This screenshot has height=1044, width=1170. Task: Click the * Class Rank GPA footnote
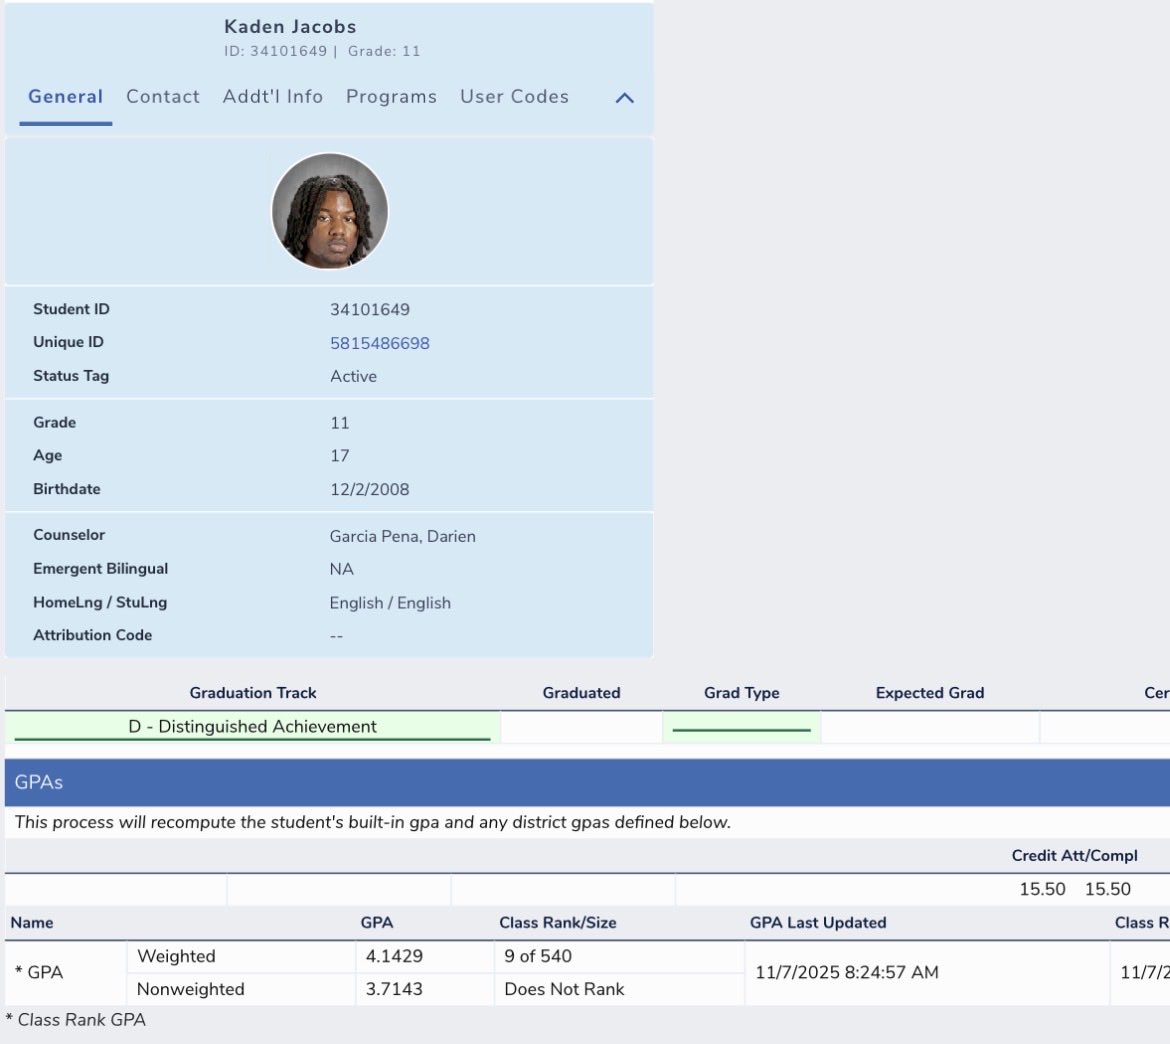pyautogui.click(x=75, y=1020)
